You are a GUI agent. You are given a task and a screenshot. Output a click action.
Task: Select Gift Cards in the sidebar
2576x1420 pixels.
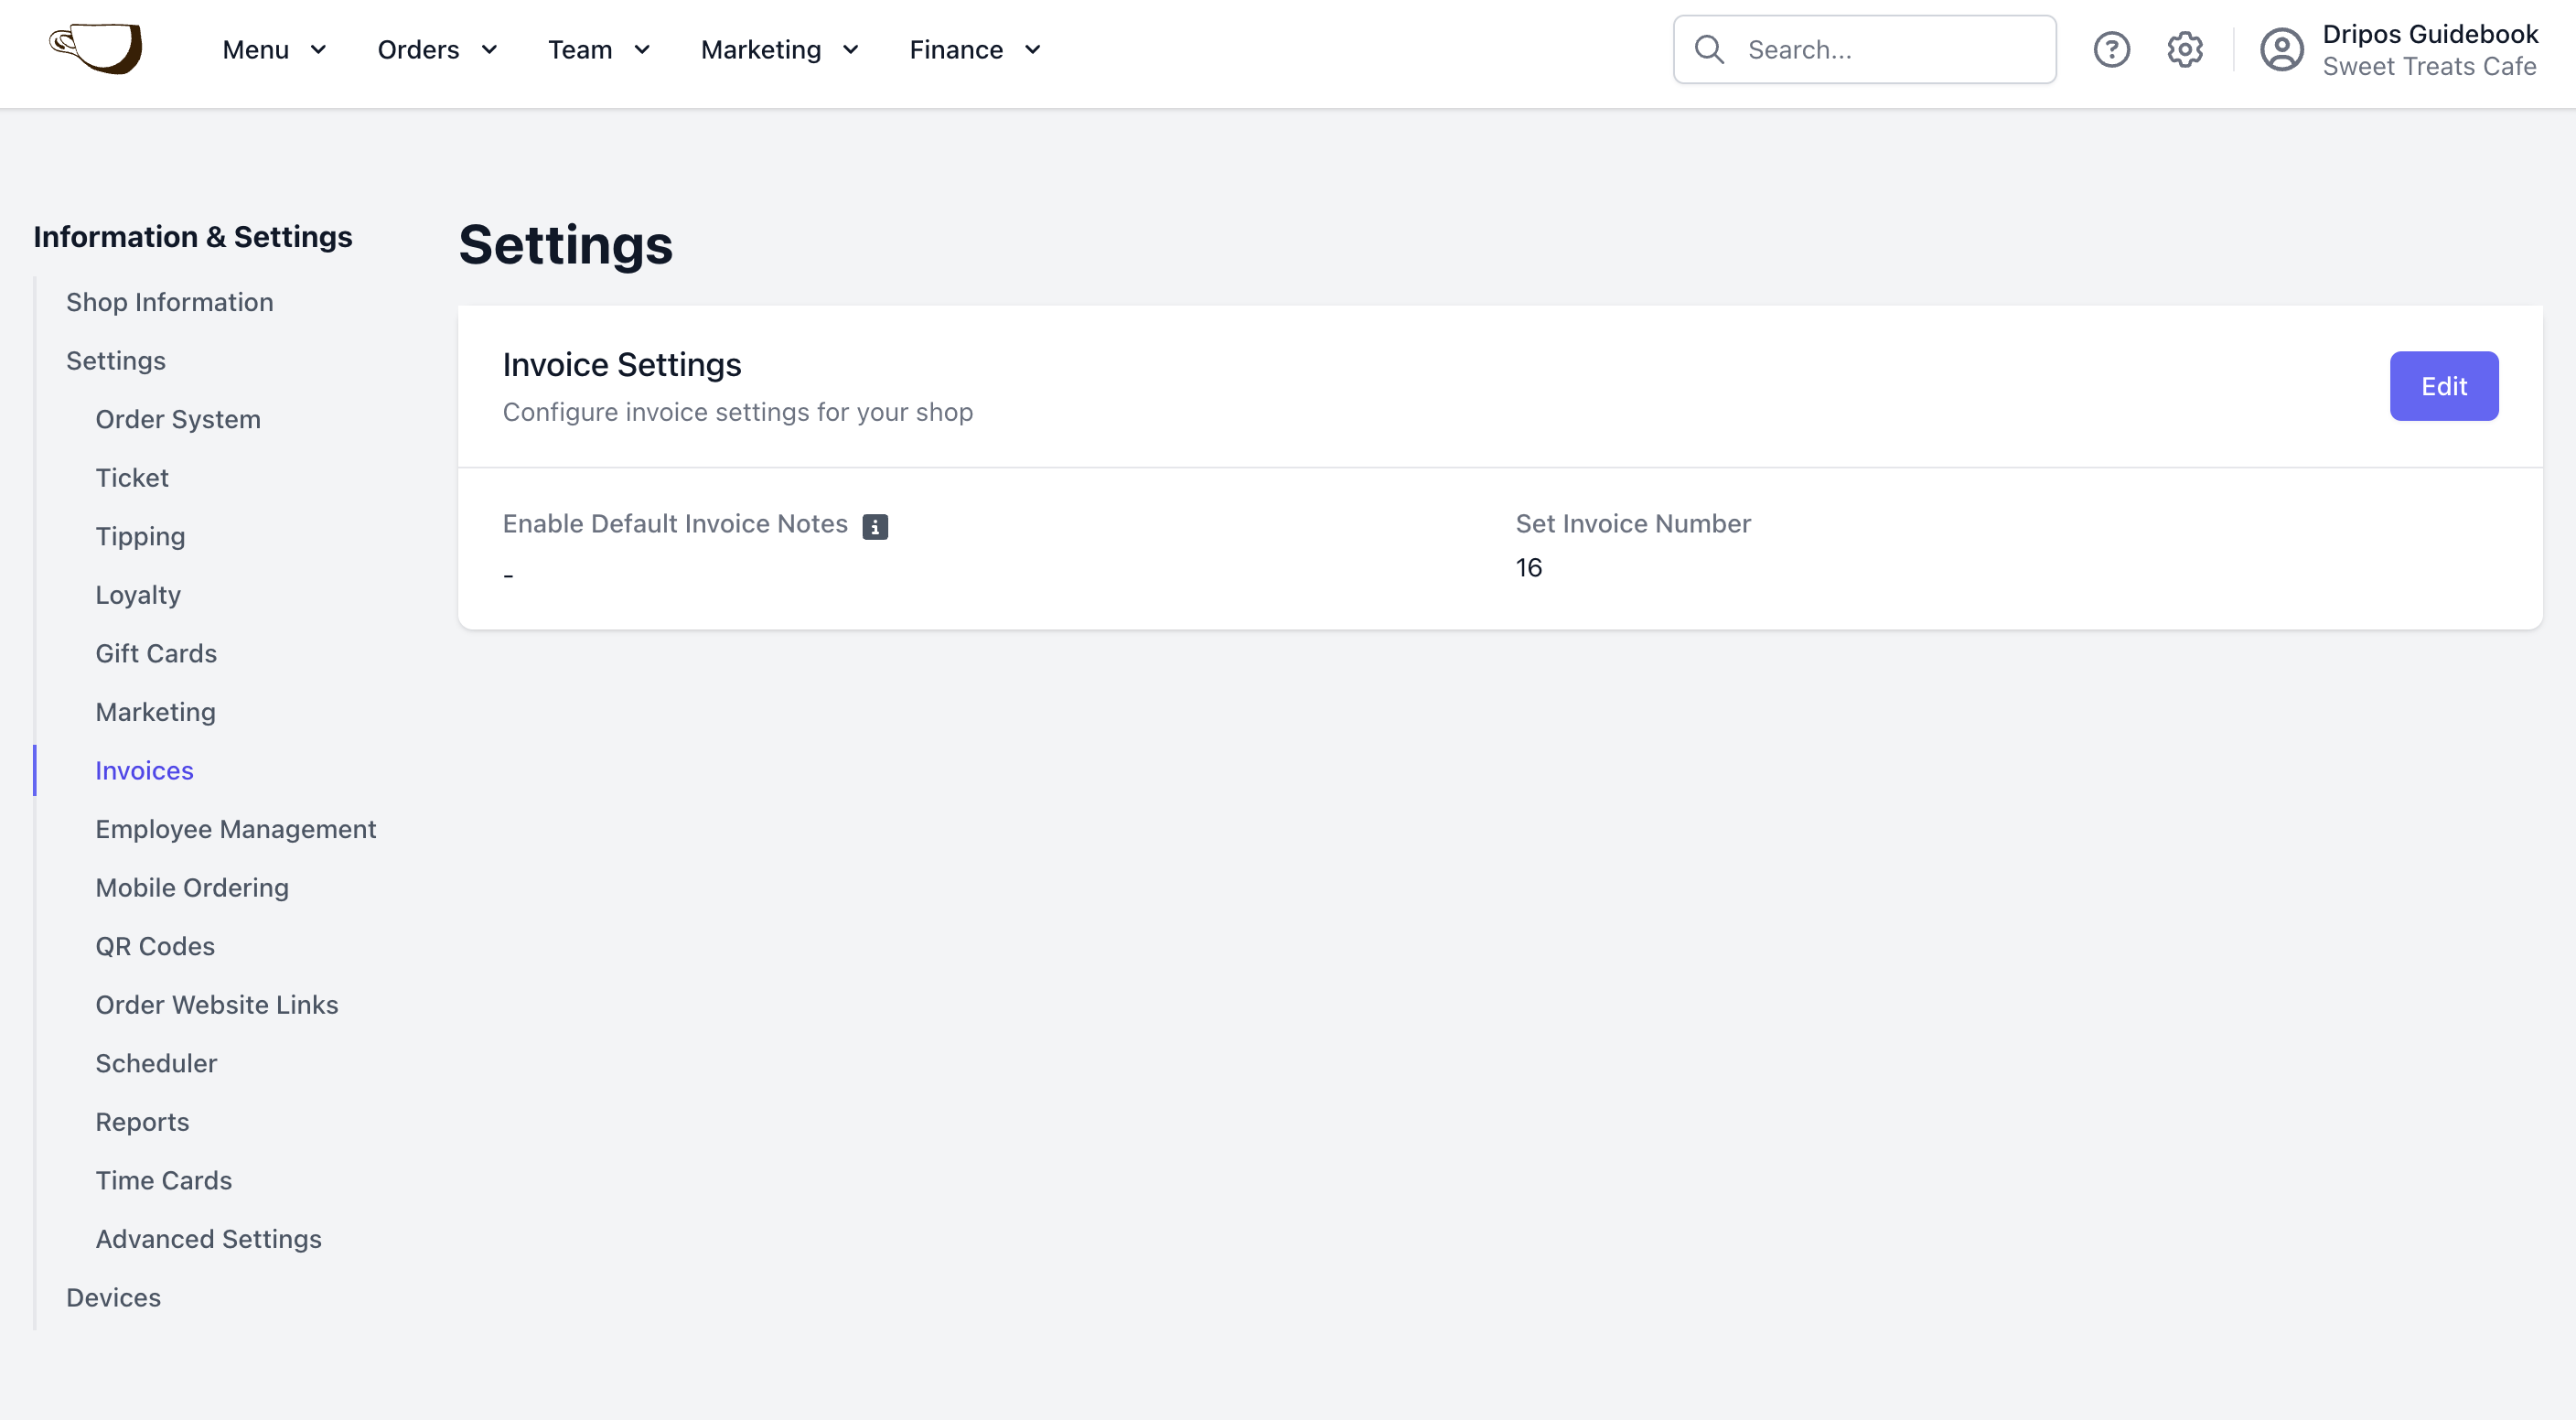[x=156, y=653]
